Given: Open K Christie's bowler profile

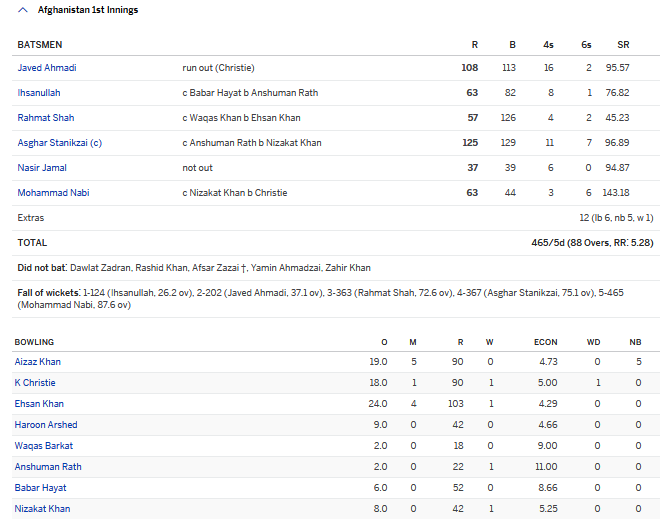Looking at the screenshot, I should coord(35,383).
